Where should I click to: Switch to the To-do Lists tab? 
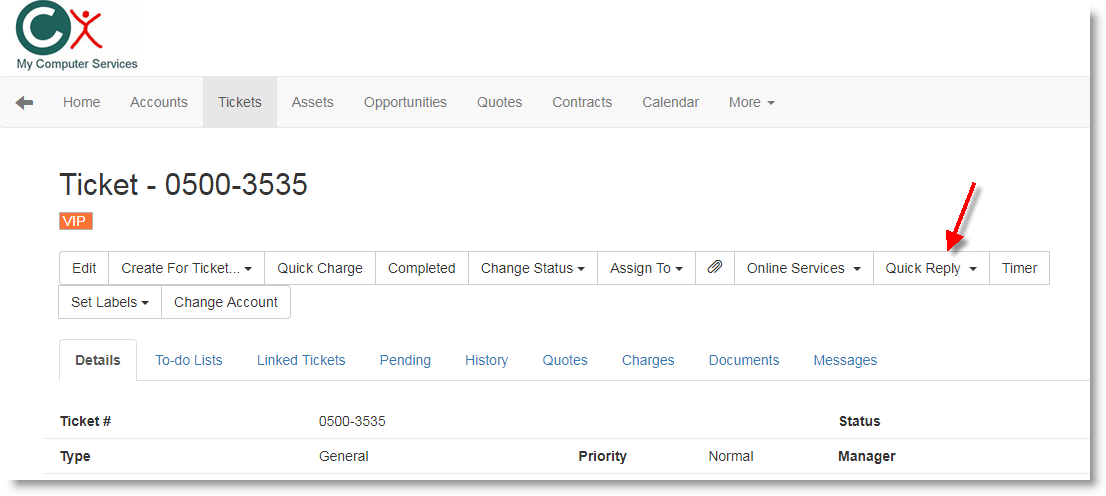click(188, 360)
